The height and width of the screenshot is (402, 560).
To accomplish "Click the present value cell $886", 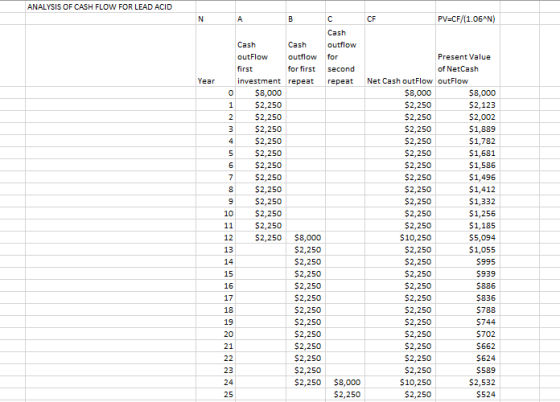I will point(468,286).
